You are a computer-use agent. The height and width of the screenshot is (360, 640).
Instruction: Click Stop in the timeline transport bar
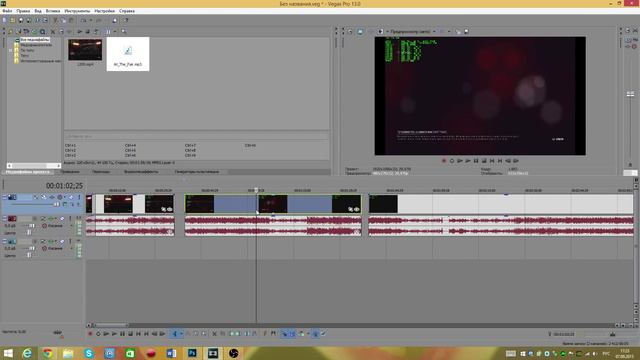pyautogui.click(x=130, y=334)
